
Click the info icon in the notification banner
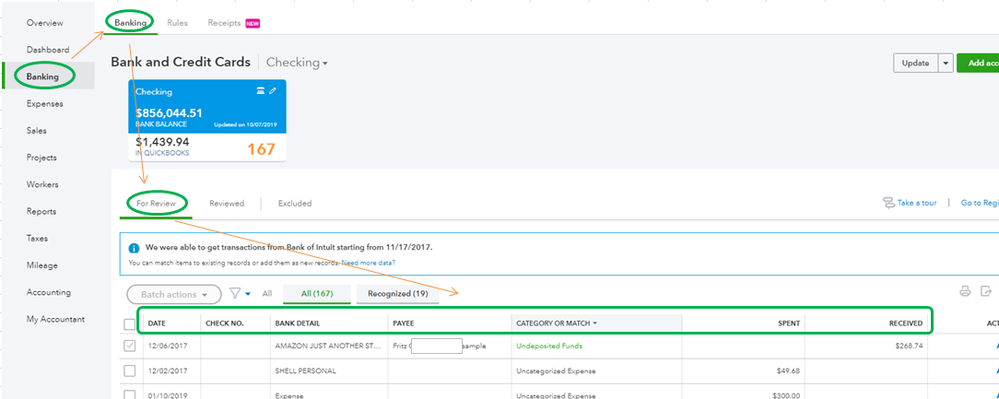(134, 248)
